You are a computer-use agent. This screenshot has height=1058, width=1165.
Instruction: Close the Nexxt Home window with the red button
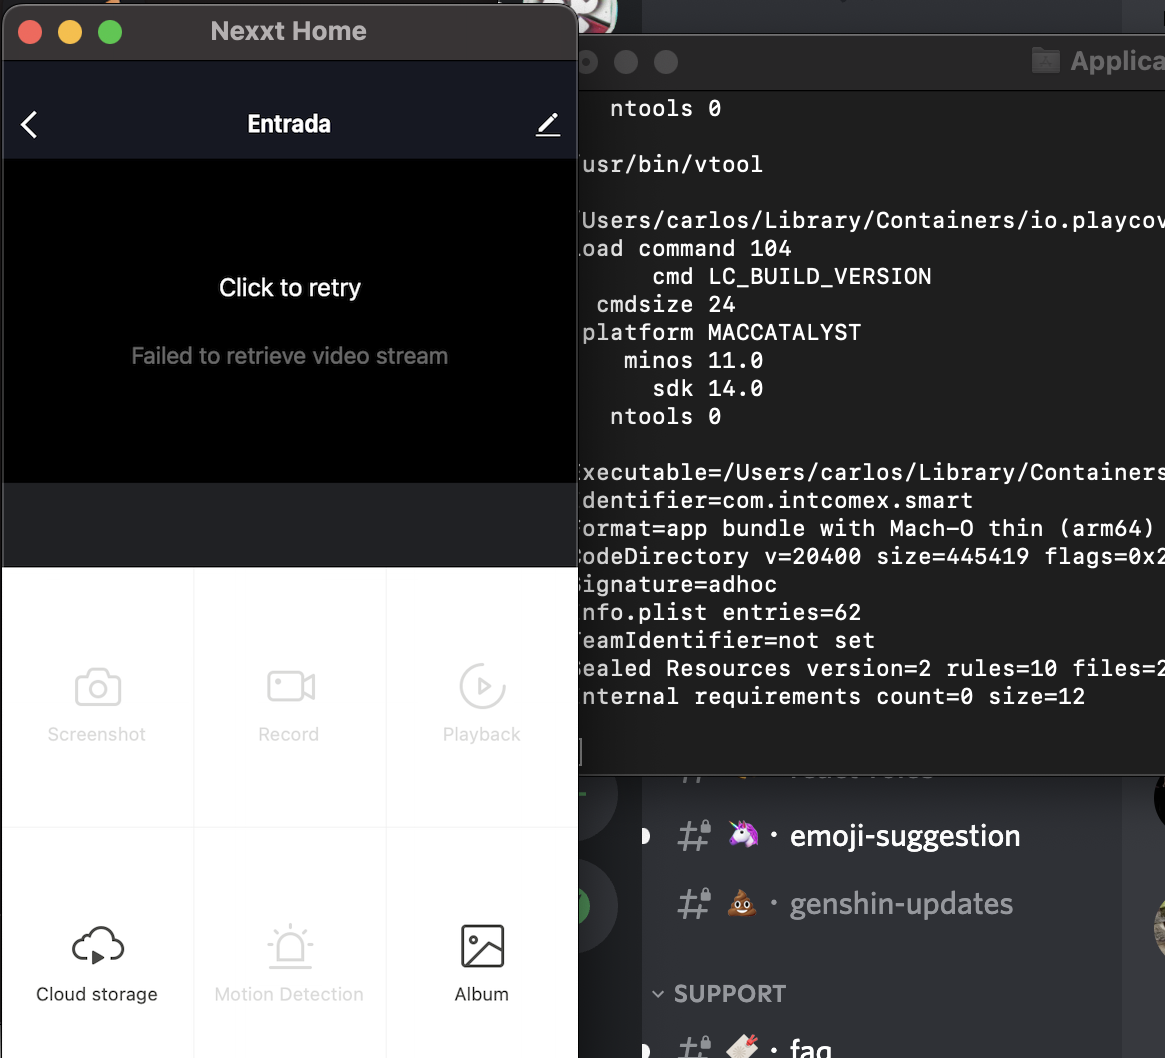30,32
